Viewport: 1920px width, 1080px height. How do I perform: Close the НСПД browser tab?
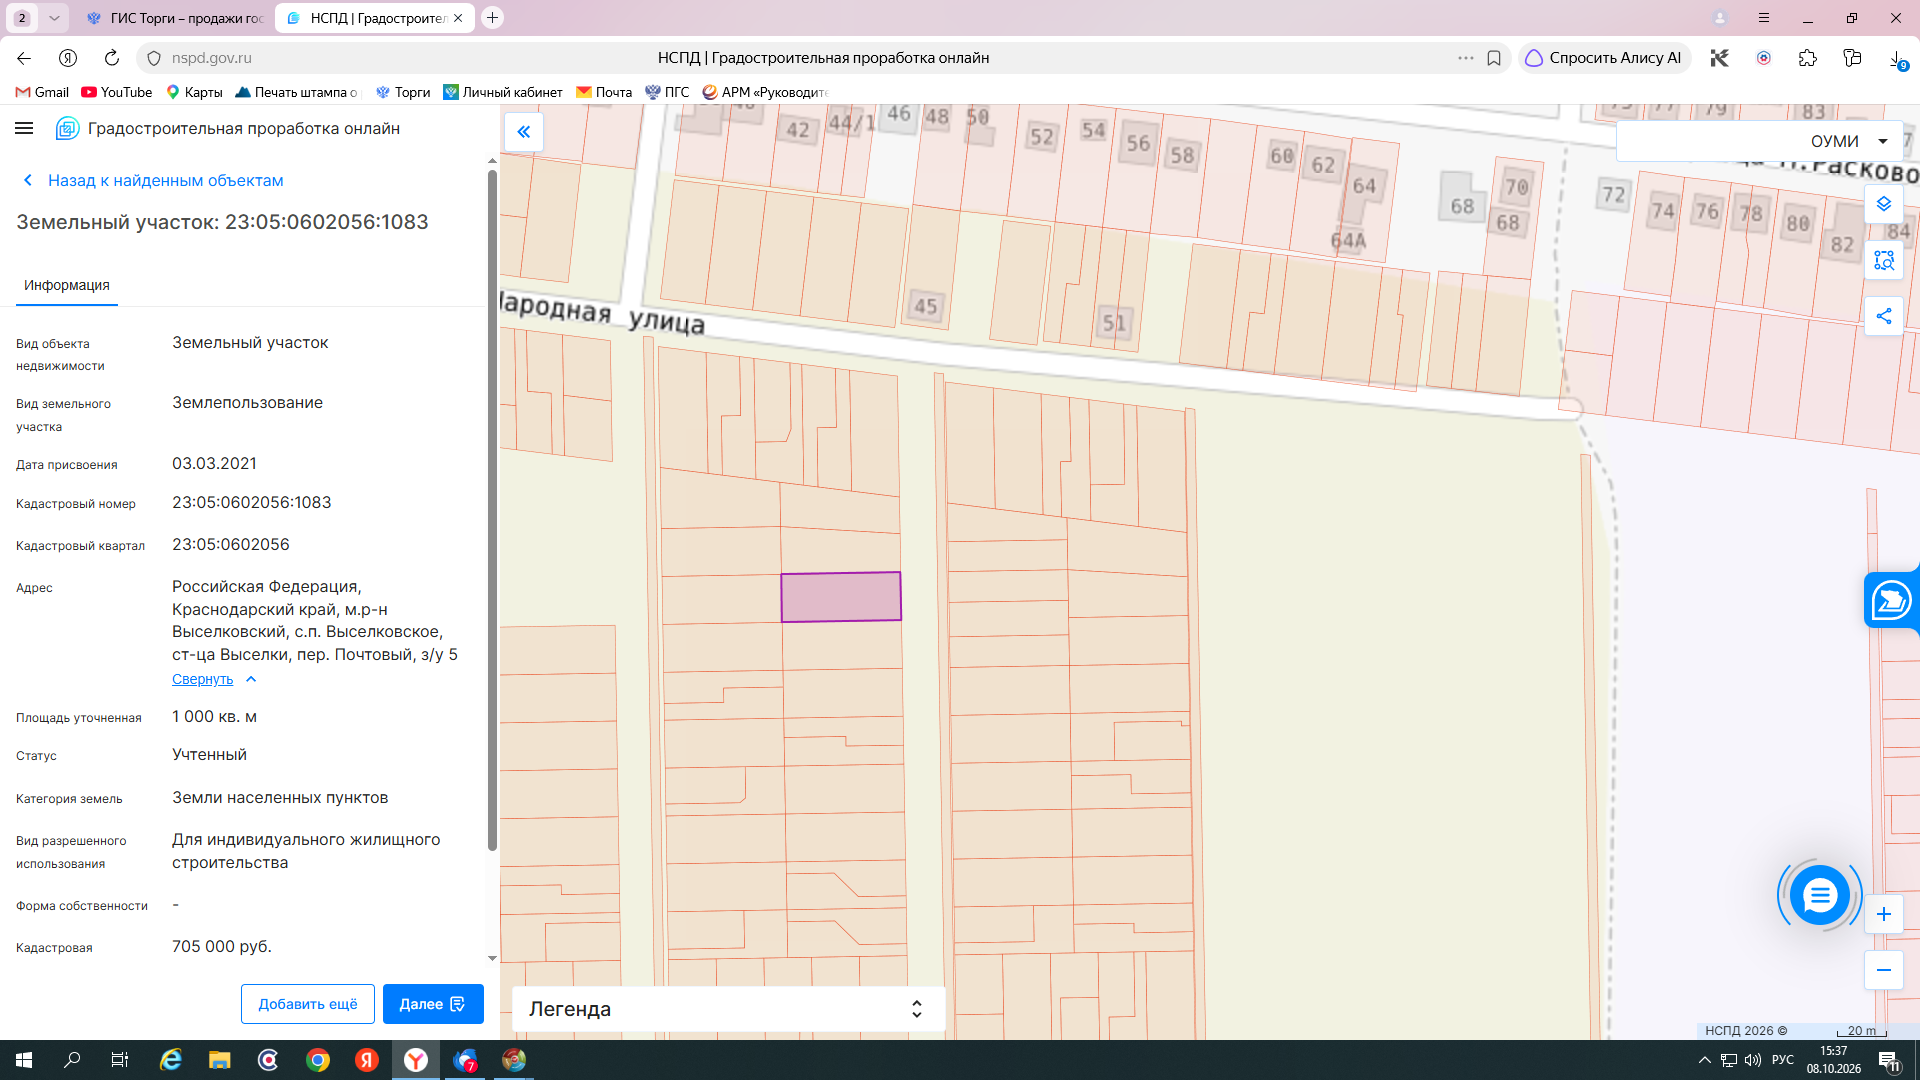click(458, 18)
